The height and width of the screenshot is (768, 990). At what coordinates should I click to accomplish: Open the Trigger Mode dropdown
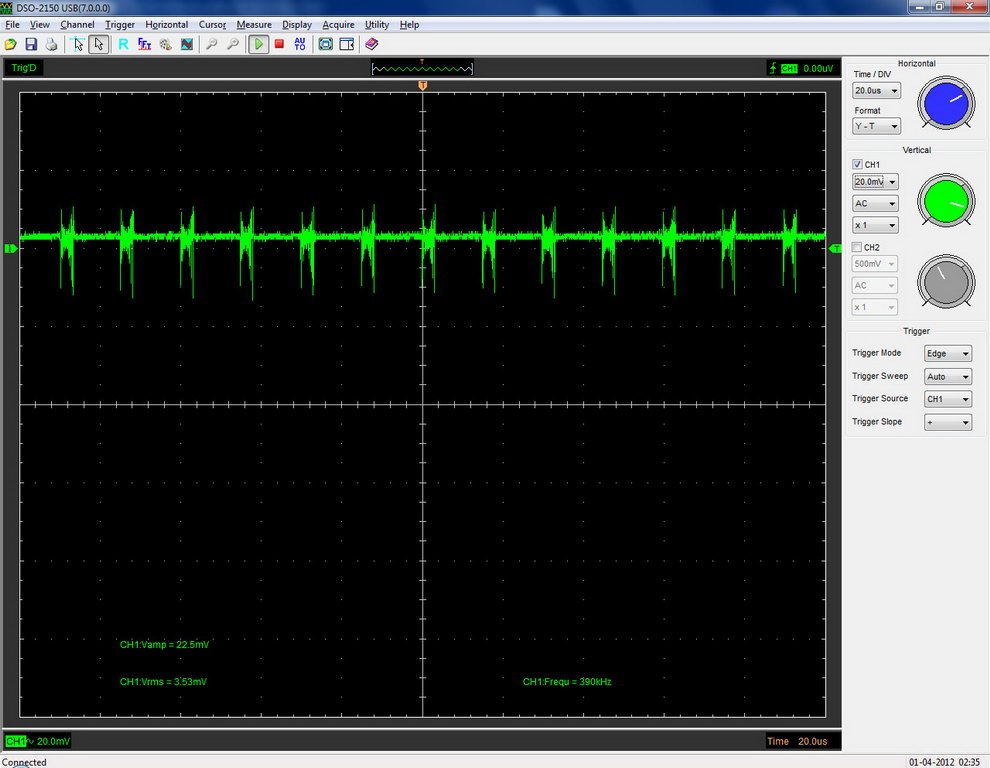pos(947,353)
